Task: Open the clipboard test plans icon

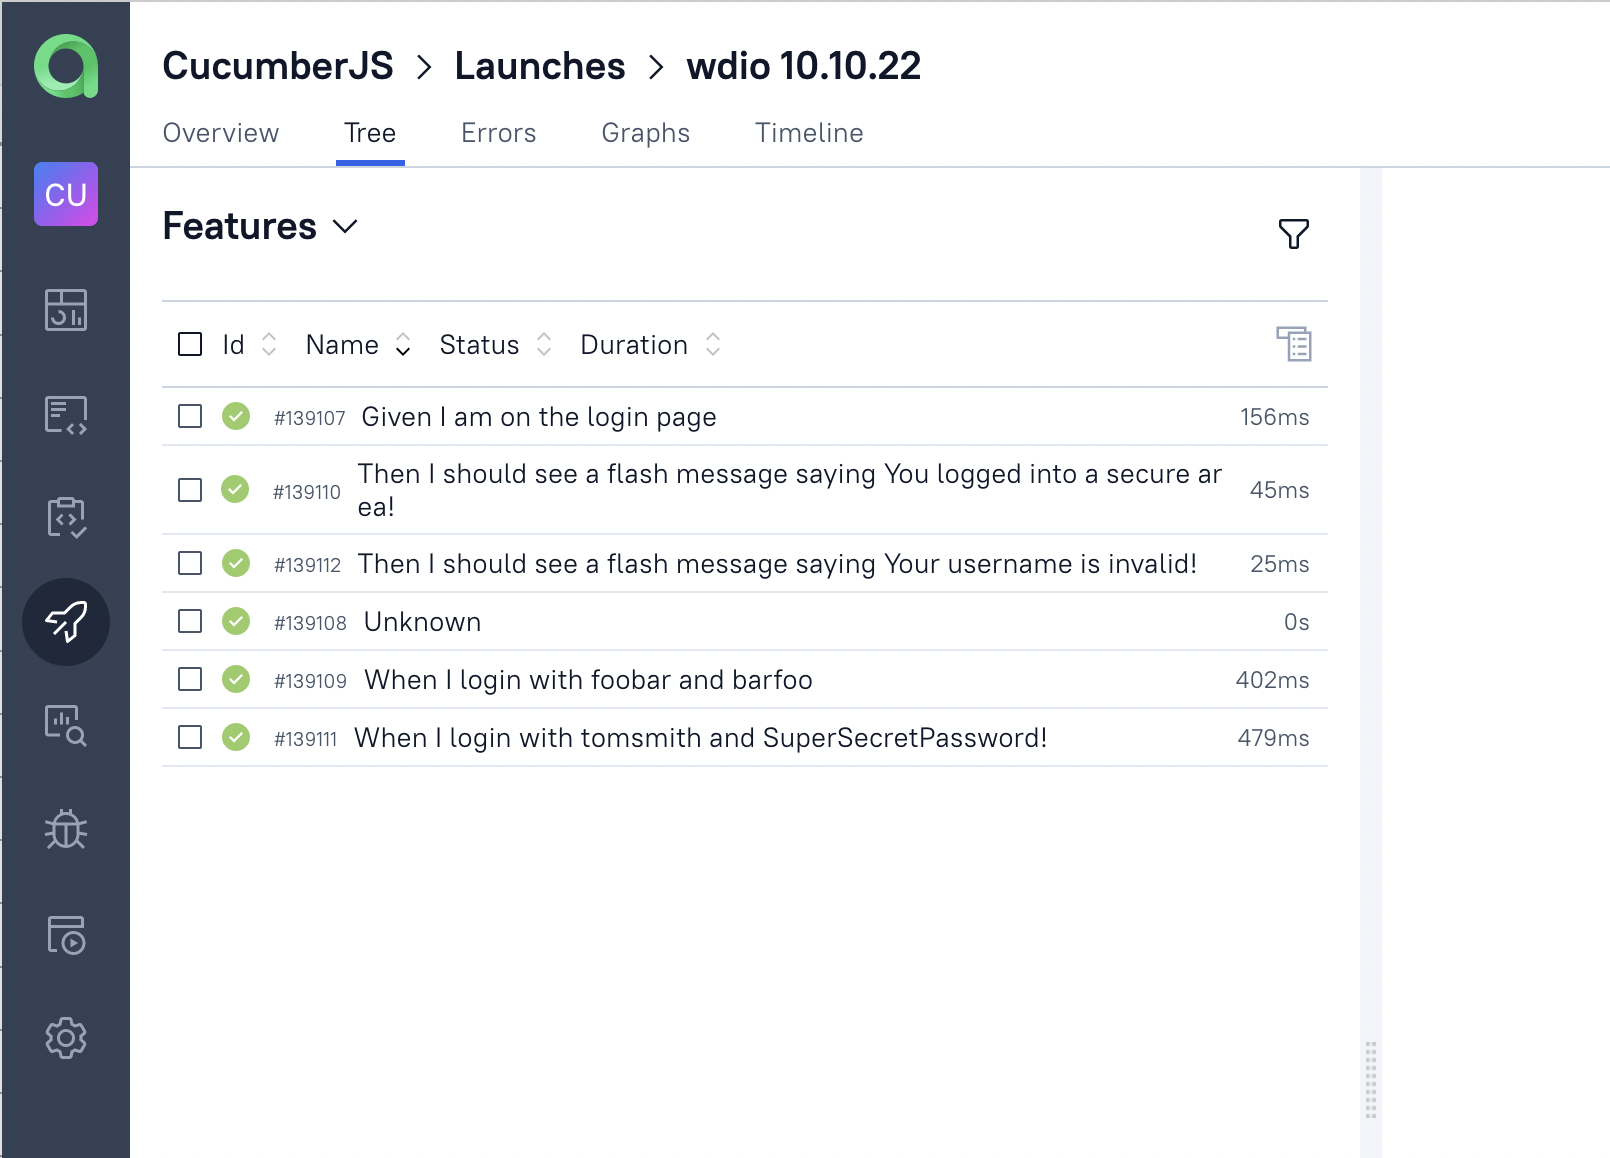Action: pos(66,517)
